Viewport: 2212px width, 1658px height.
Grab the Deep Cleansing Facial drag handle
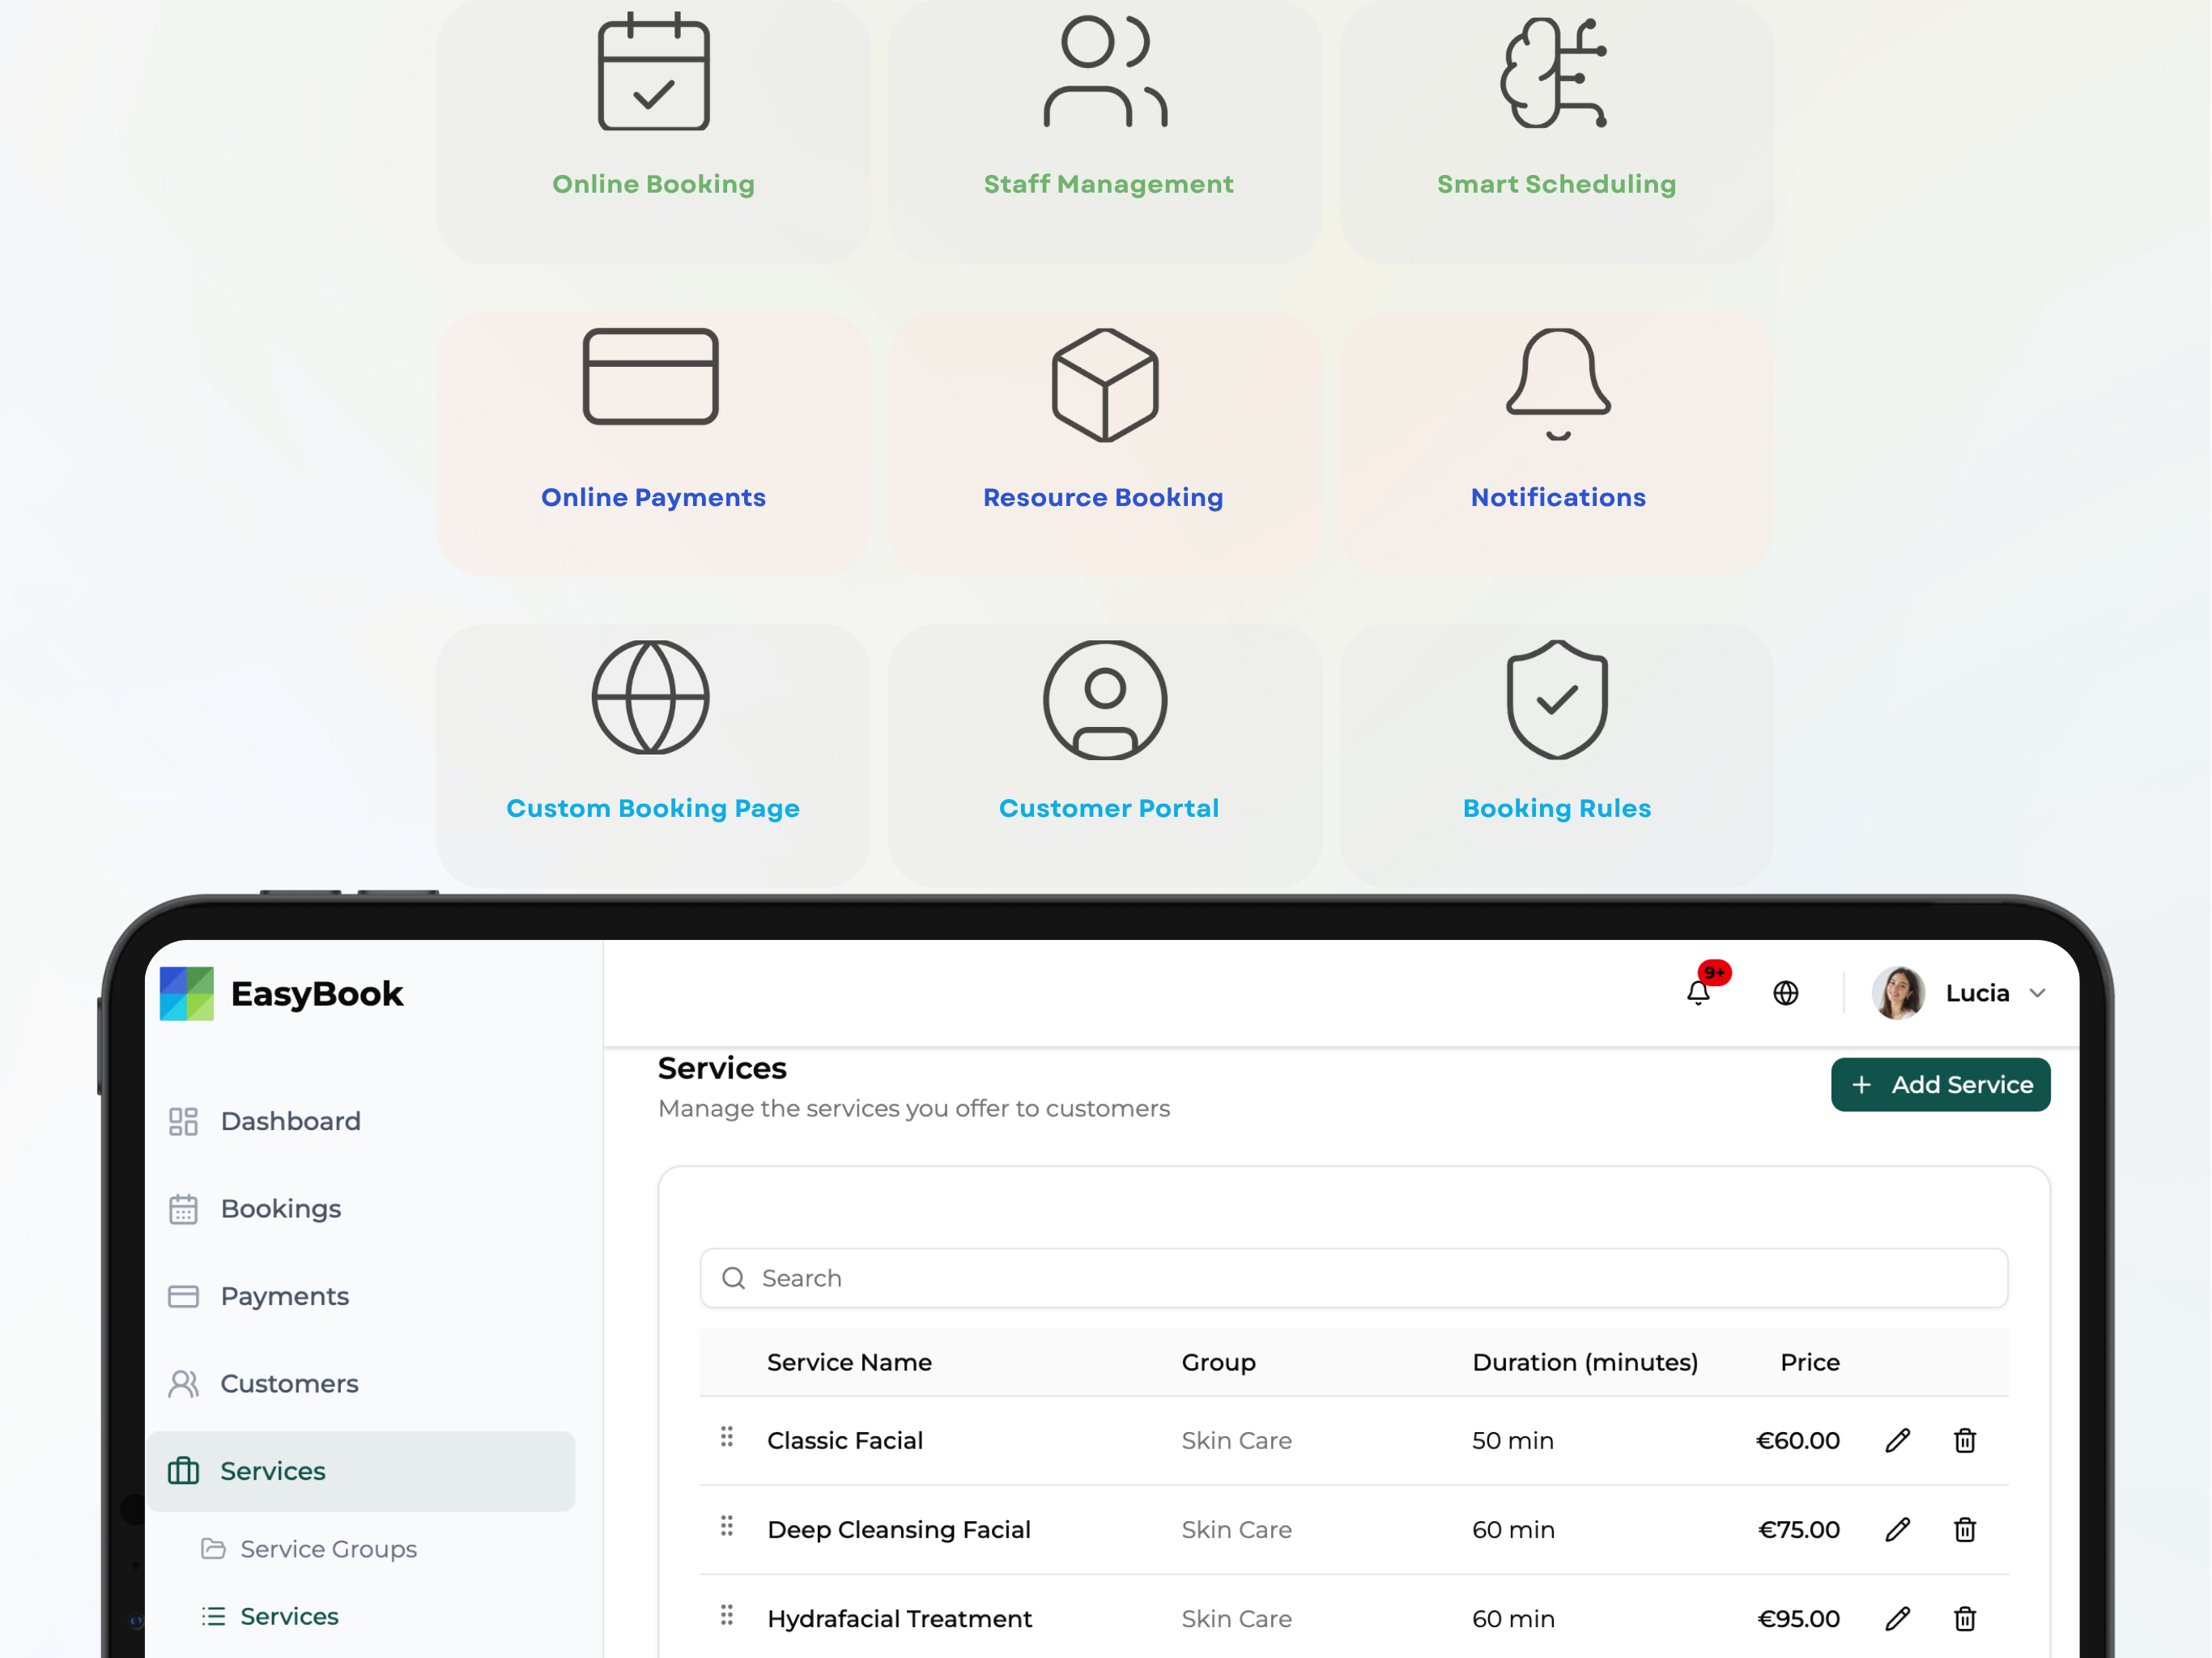727,1526
